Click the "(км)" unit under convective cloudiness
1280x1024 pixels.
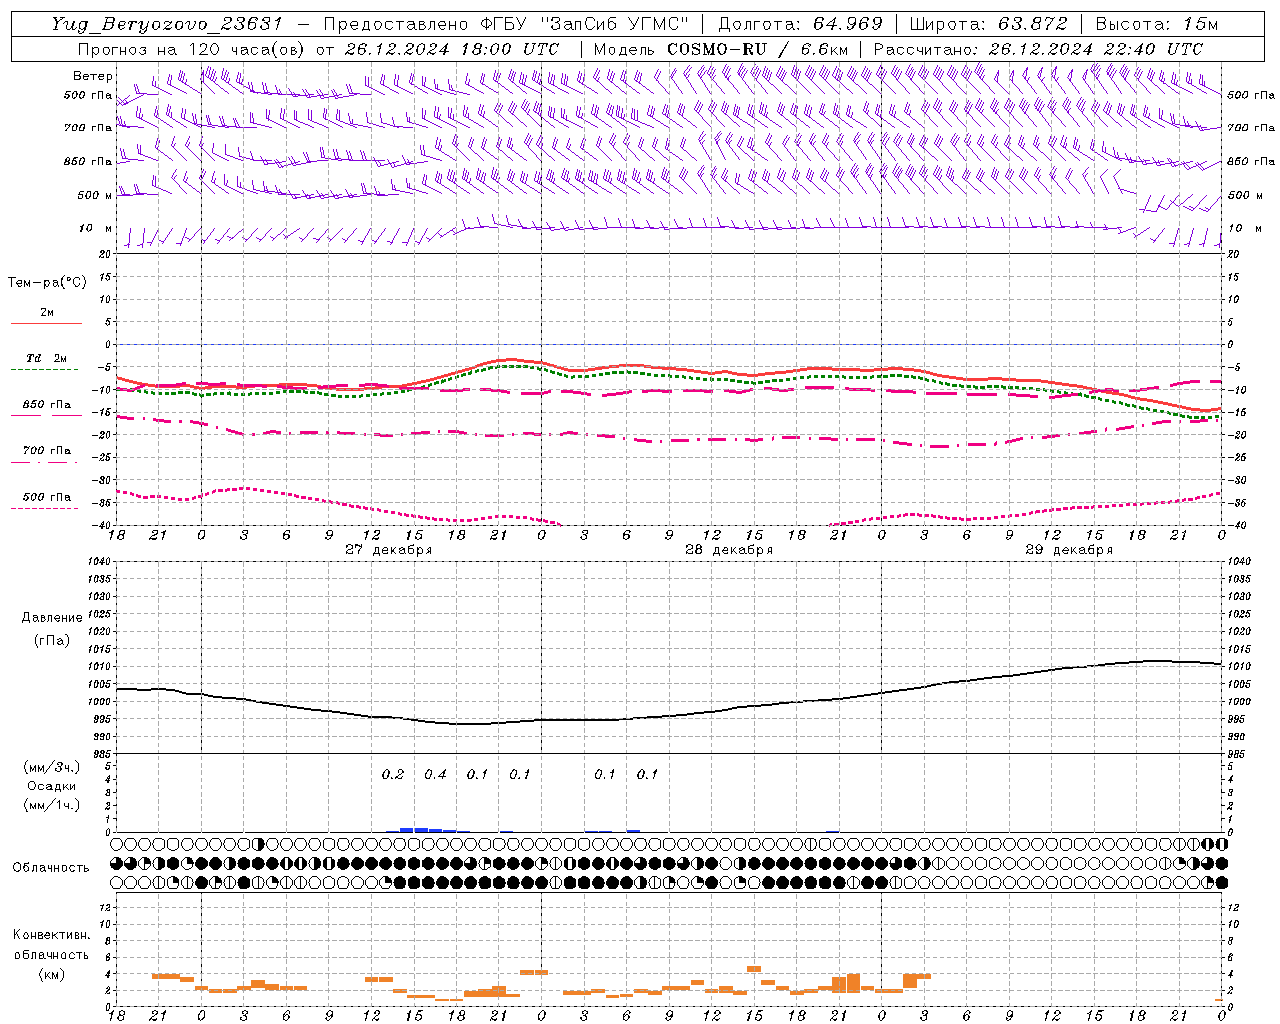(53, 974)
